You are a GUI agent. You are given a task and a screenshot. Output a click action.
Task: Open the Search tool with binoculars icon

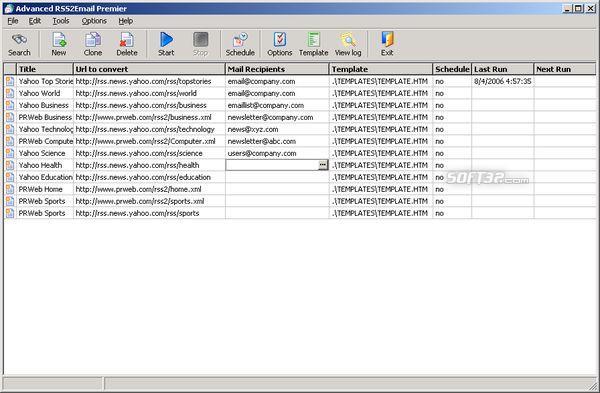[x=19, y=44]
